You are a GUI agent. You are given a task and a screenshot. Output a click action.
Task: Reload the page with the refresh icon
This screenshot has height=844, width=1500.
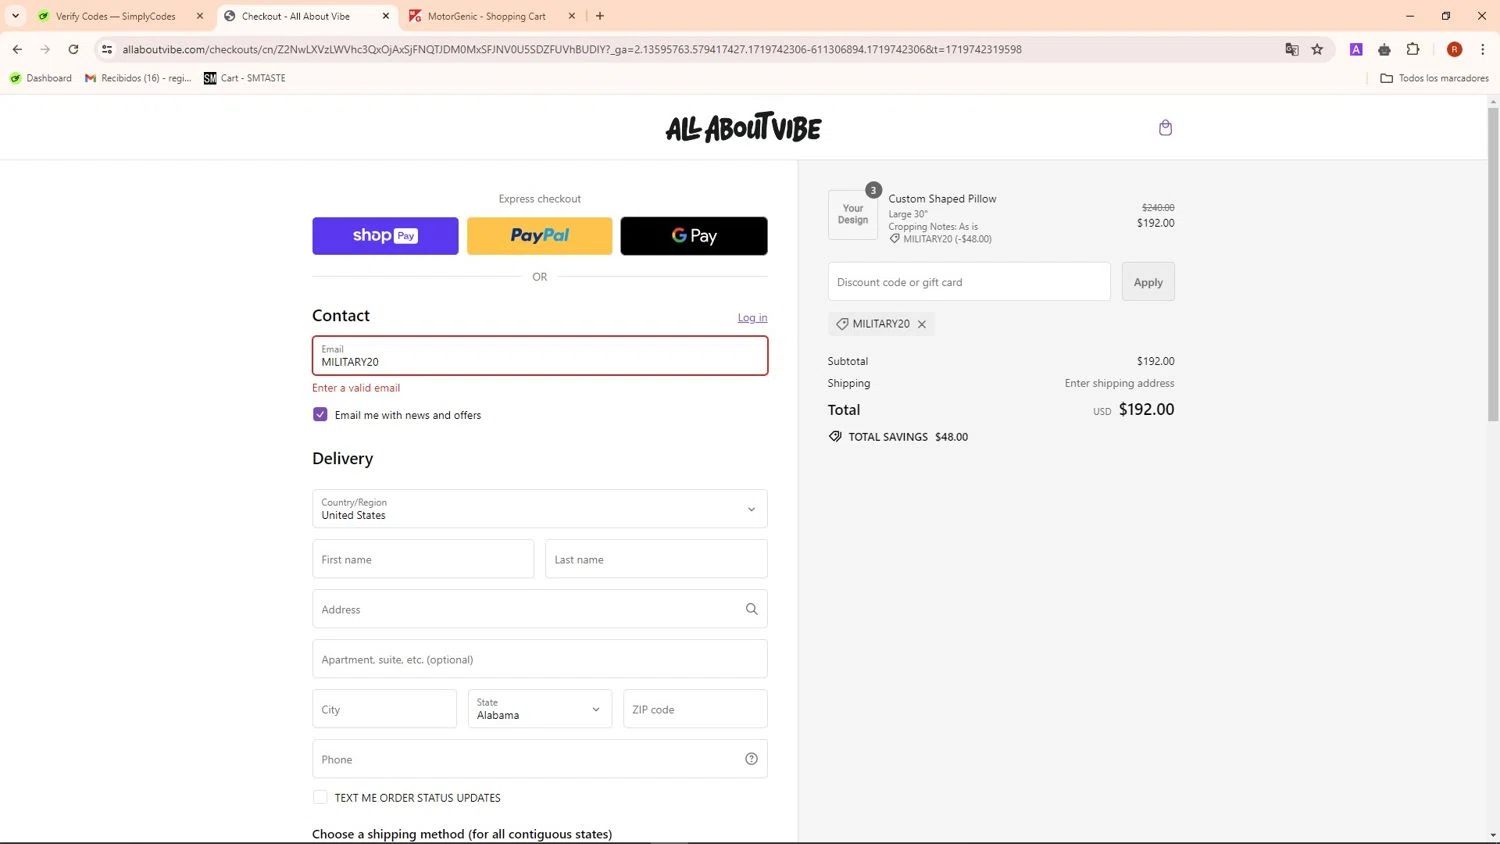(73, 49)
